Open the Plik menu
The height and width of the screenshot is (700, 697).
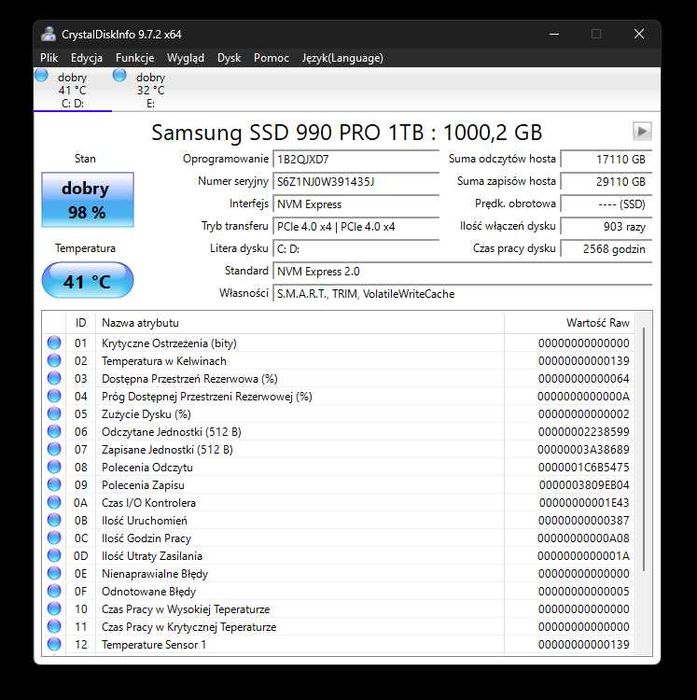coord(49,58)
